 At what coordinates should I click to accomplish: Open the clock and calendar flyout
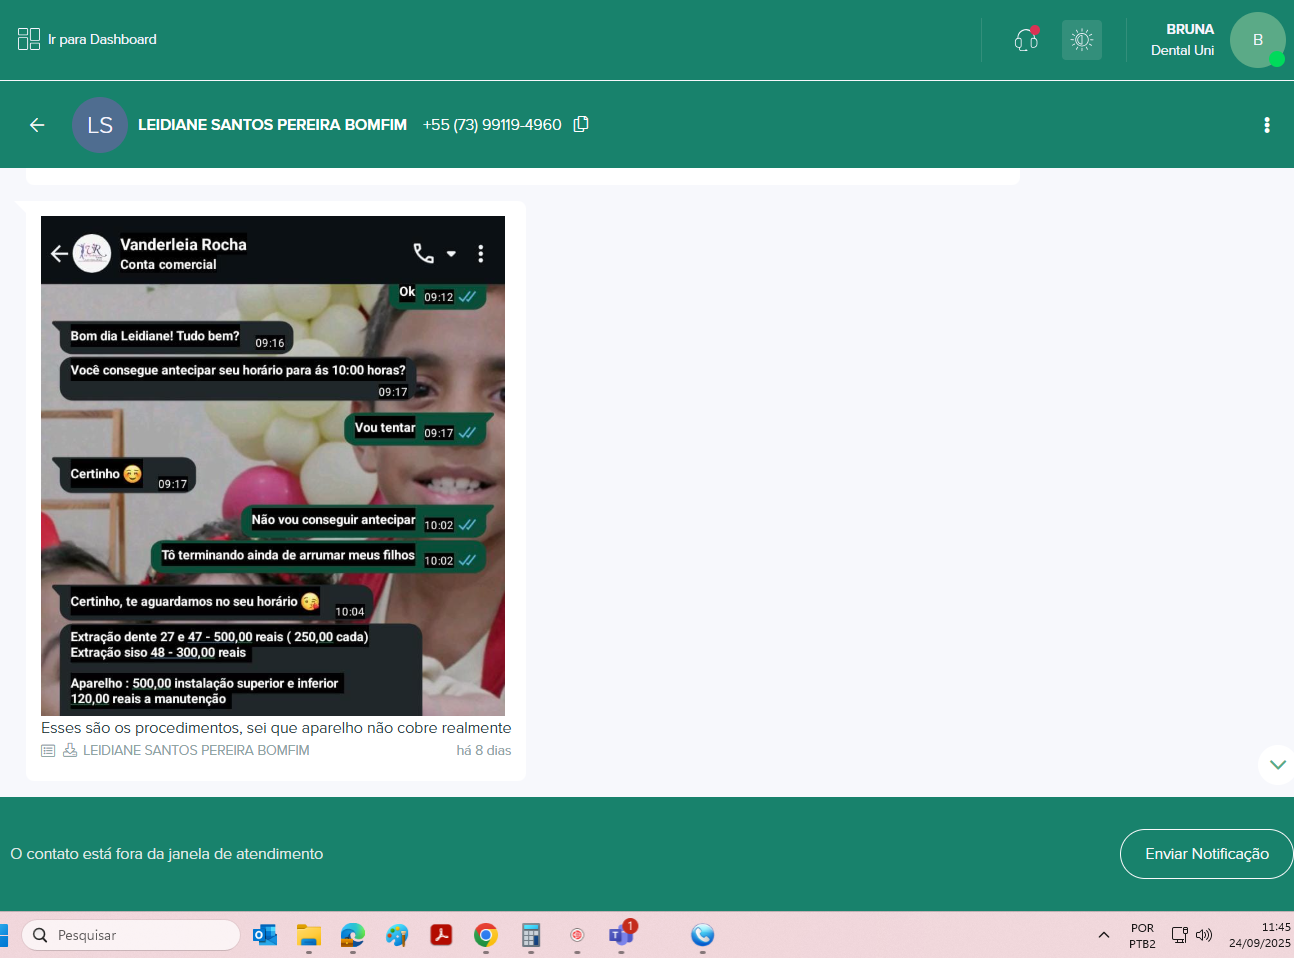(x=1260, y=935)
